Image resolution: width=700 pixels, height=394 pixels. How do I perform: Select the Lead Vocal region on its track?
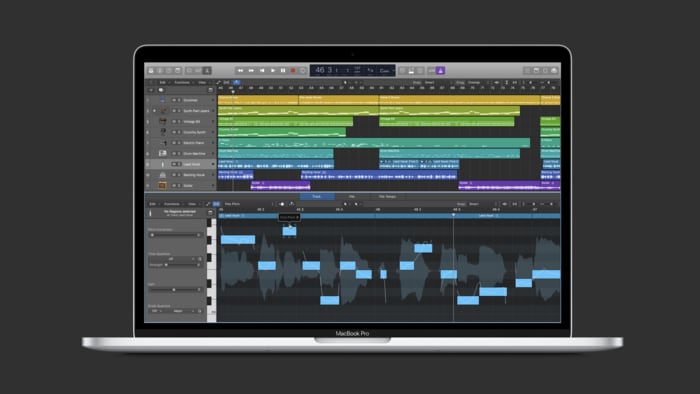tap(276, 164)
